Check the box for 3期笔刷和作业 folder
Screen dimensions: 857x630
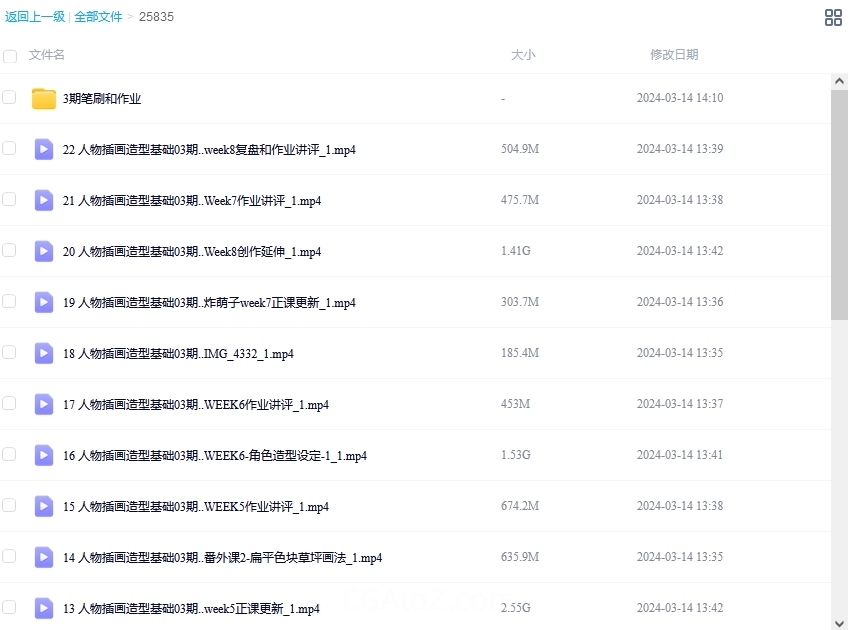[x=9, y=97]
